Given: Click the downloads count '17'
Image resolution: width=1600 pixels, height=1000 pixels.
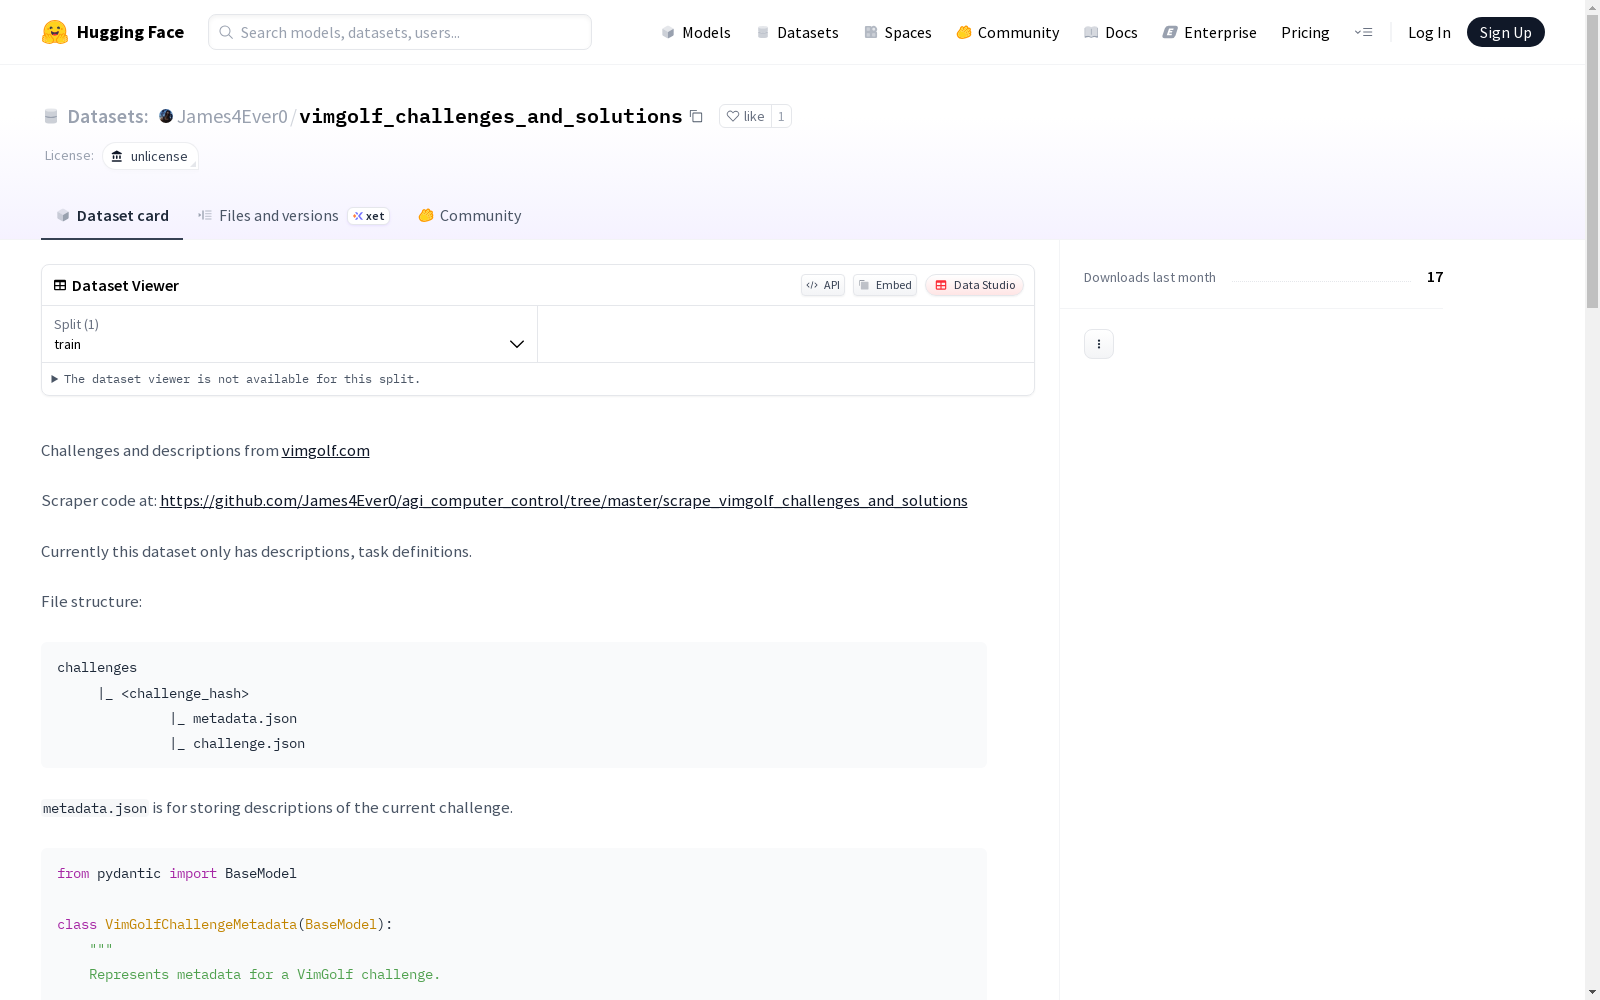Looking at the screenshot, I should point(1435,277).
